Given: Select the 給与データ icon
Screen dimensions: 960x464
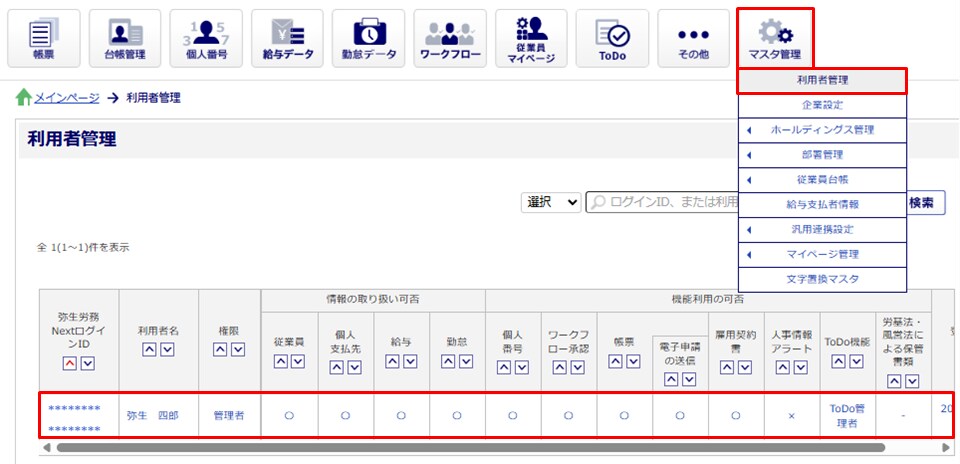Looking at the screenshot, I should (x=286, y=38).
